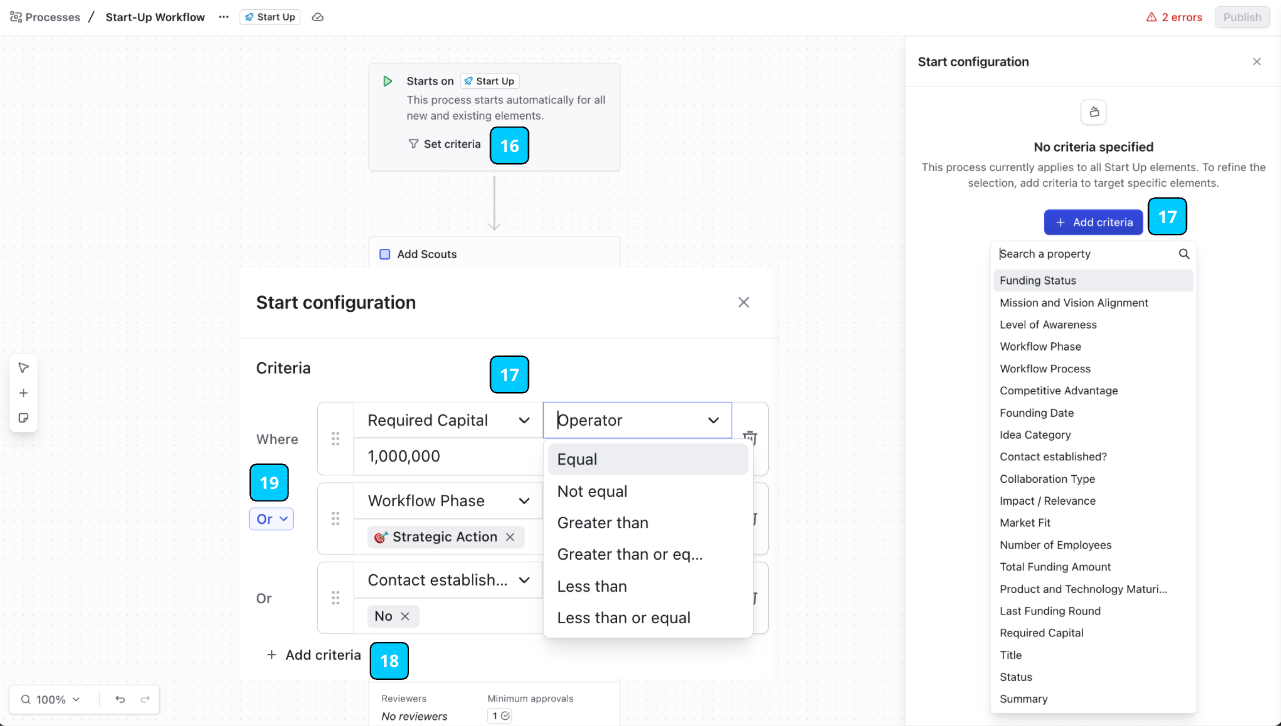
Task: Click the search magnifier in property search
Action: (x=1184, y=254)
